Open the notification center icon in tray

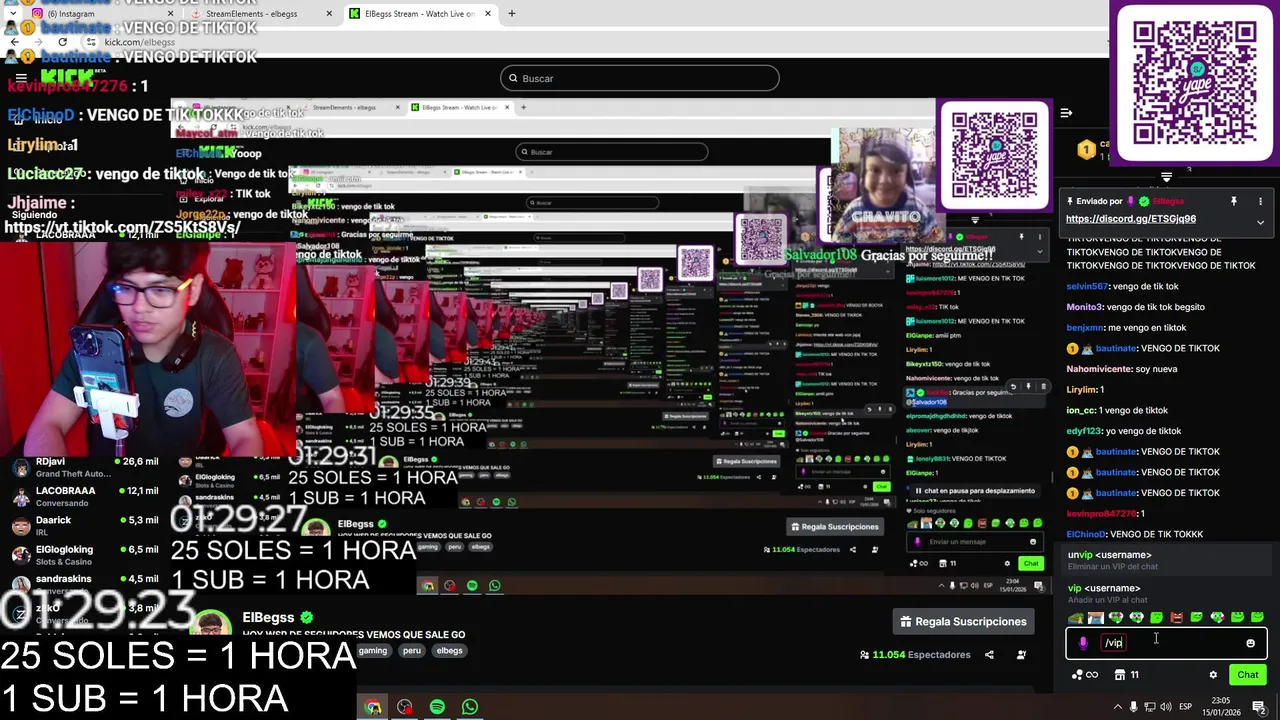pos(1258,707)
